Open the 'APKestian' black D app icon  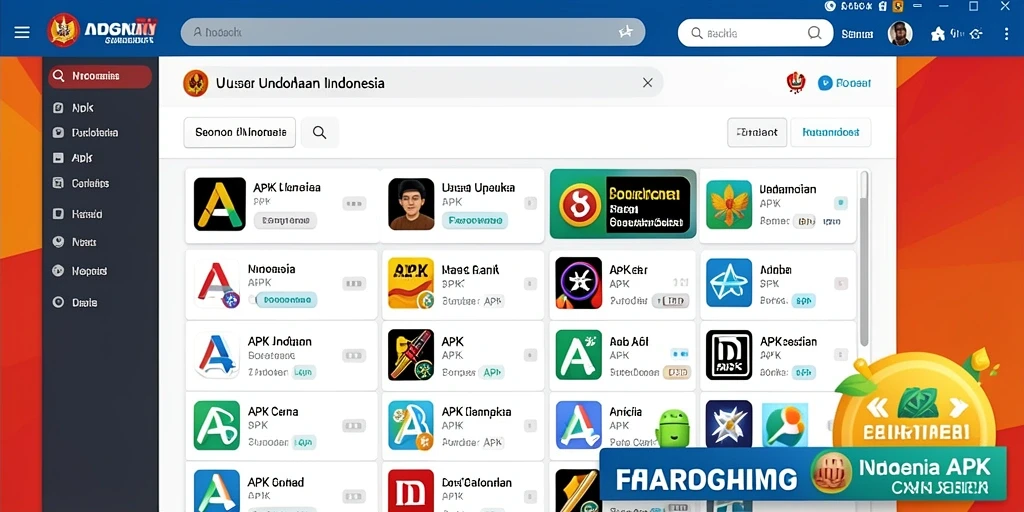(729, 355)
